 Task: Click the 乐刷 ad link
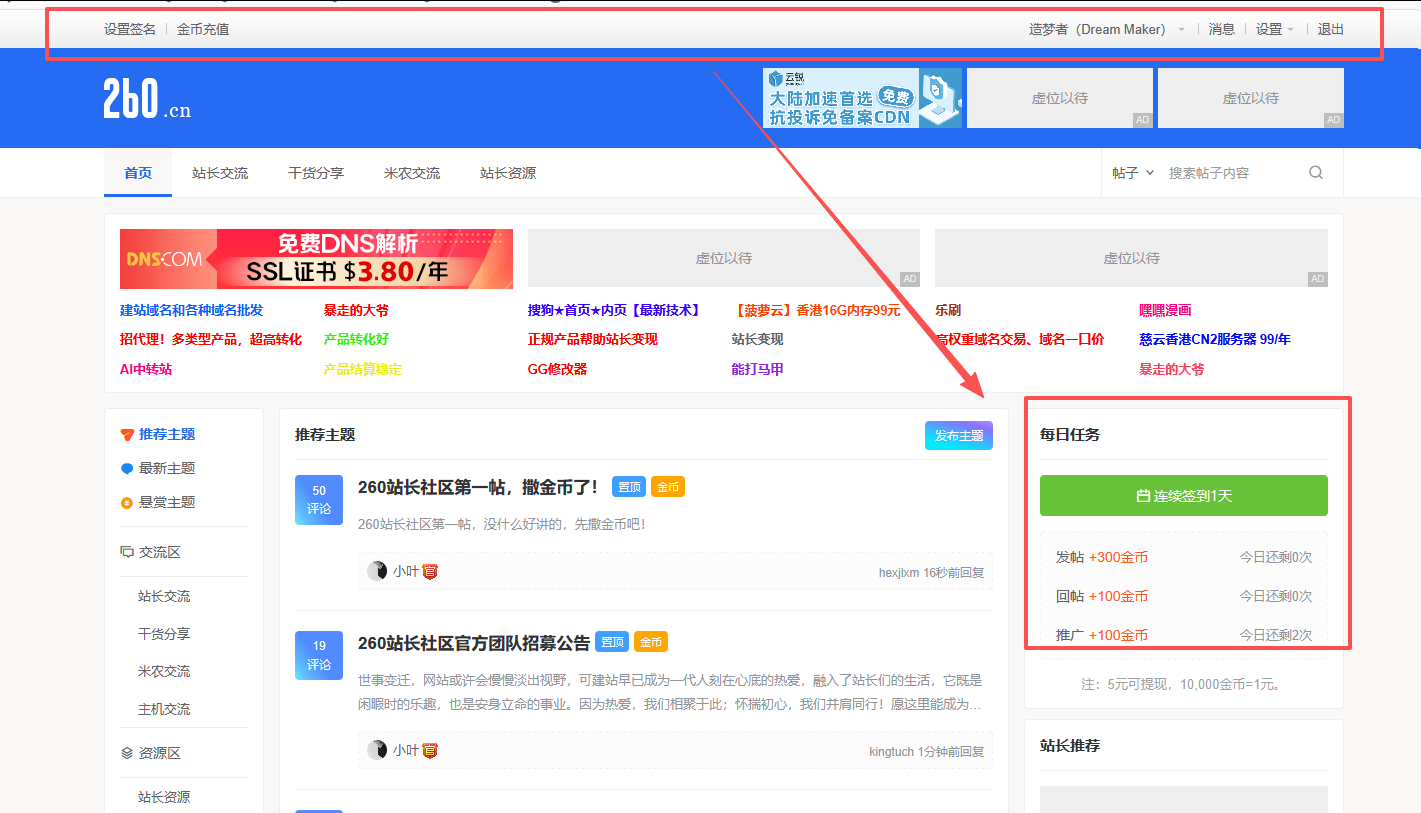click(948, 310)
